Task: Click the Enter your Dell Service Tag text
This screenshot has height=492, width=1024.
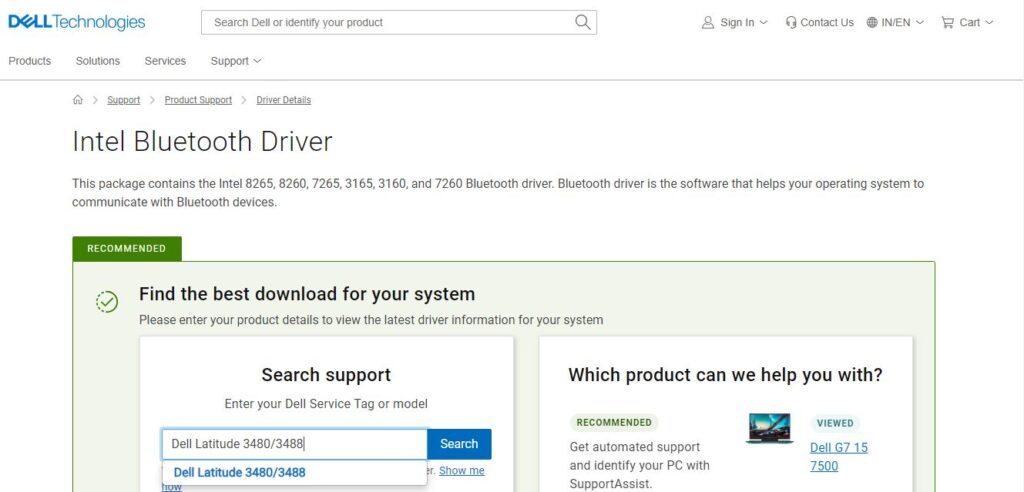Action: 326,404
